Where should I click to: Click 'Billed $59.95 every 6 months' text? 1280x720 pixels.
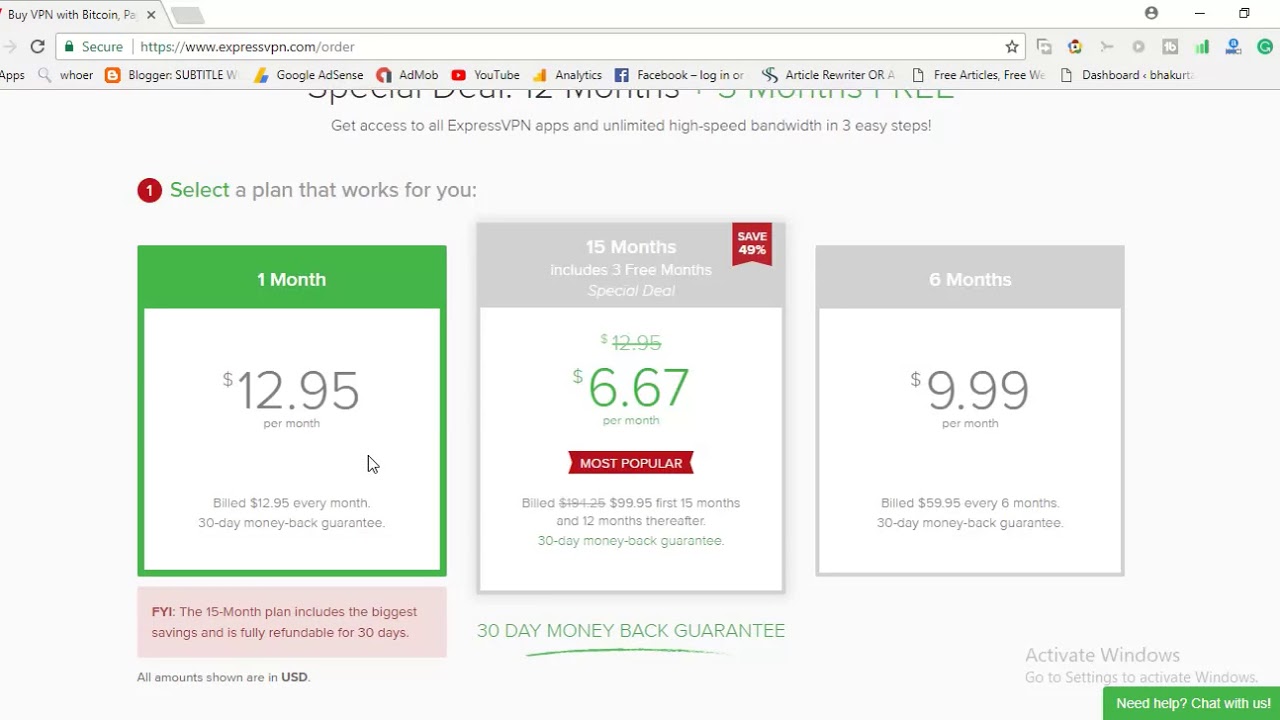(x=970, y=503)
